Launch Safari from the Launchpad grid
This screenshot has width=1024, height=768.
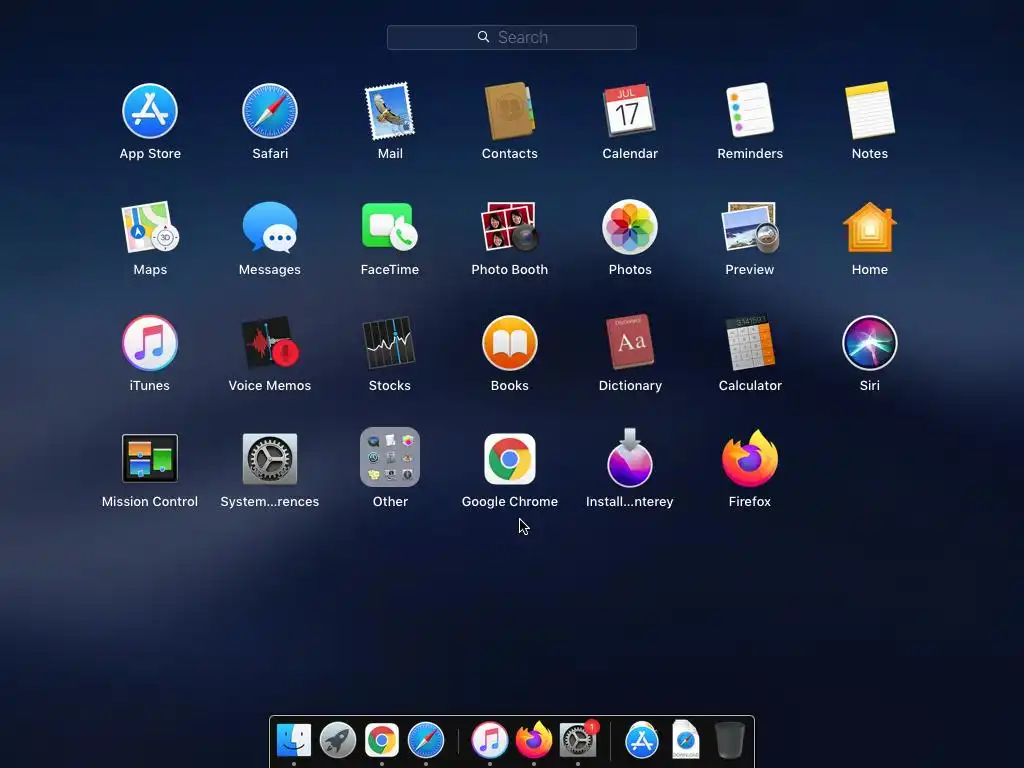click(x=270, y=111)
